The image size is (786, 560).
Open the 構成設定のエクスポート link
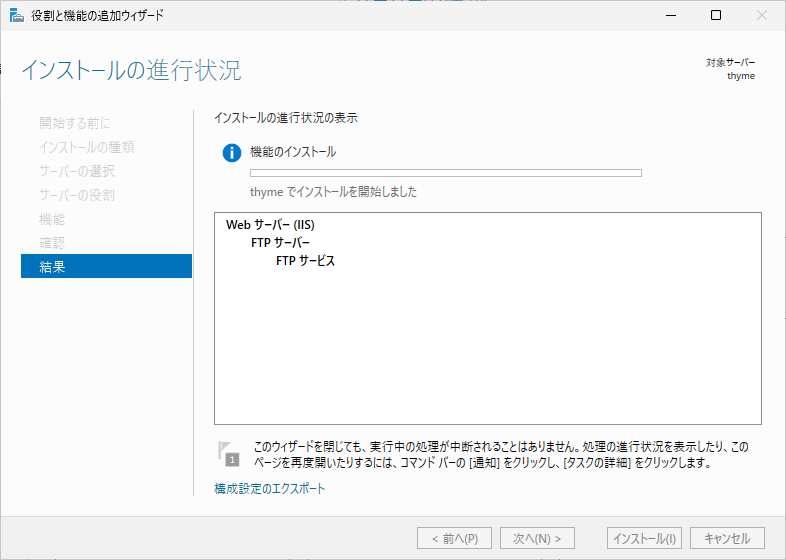click(270, 488)
